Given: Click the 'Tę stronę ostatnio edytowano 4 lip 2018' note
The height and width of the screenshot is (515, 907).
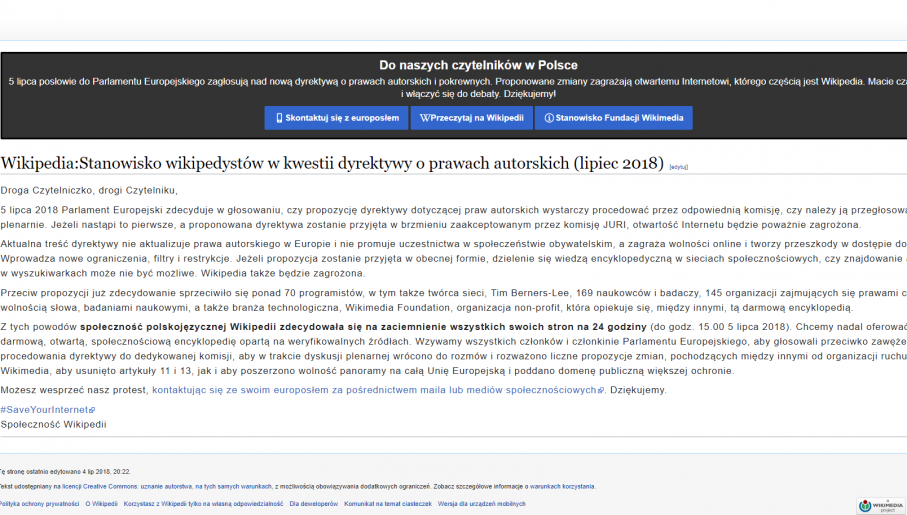Looking at the screenshot, I should 65,472.
